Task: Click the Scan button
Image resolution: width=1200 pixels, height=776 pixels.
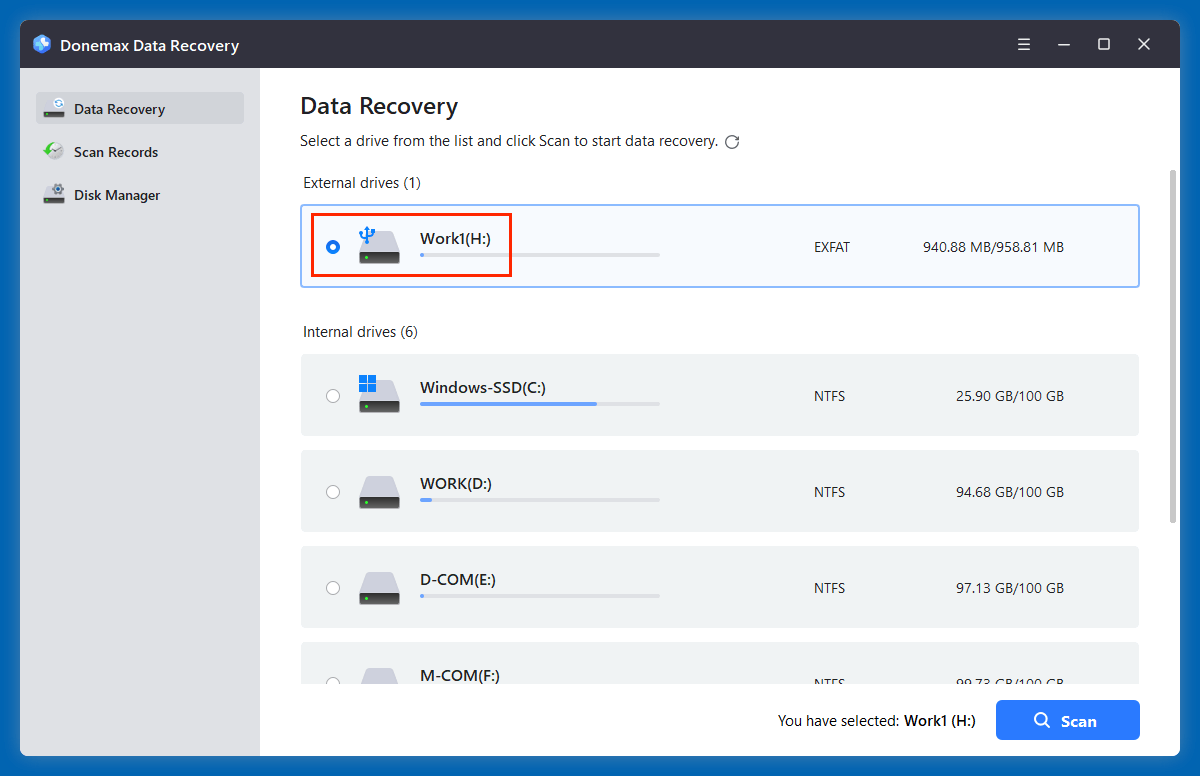Action: pyautogui.click(x=1068, y=720)
